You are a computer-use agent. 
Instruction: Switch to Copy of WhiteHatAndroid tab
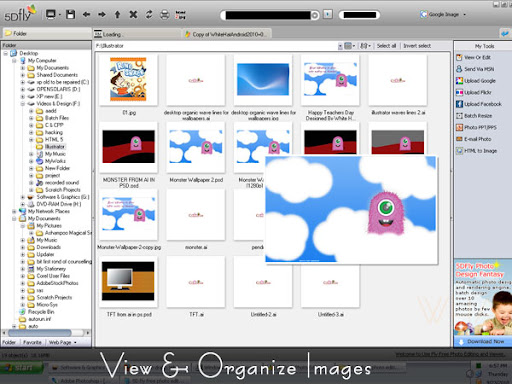pyautogui.click(x=227, y=34)
